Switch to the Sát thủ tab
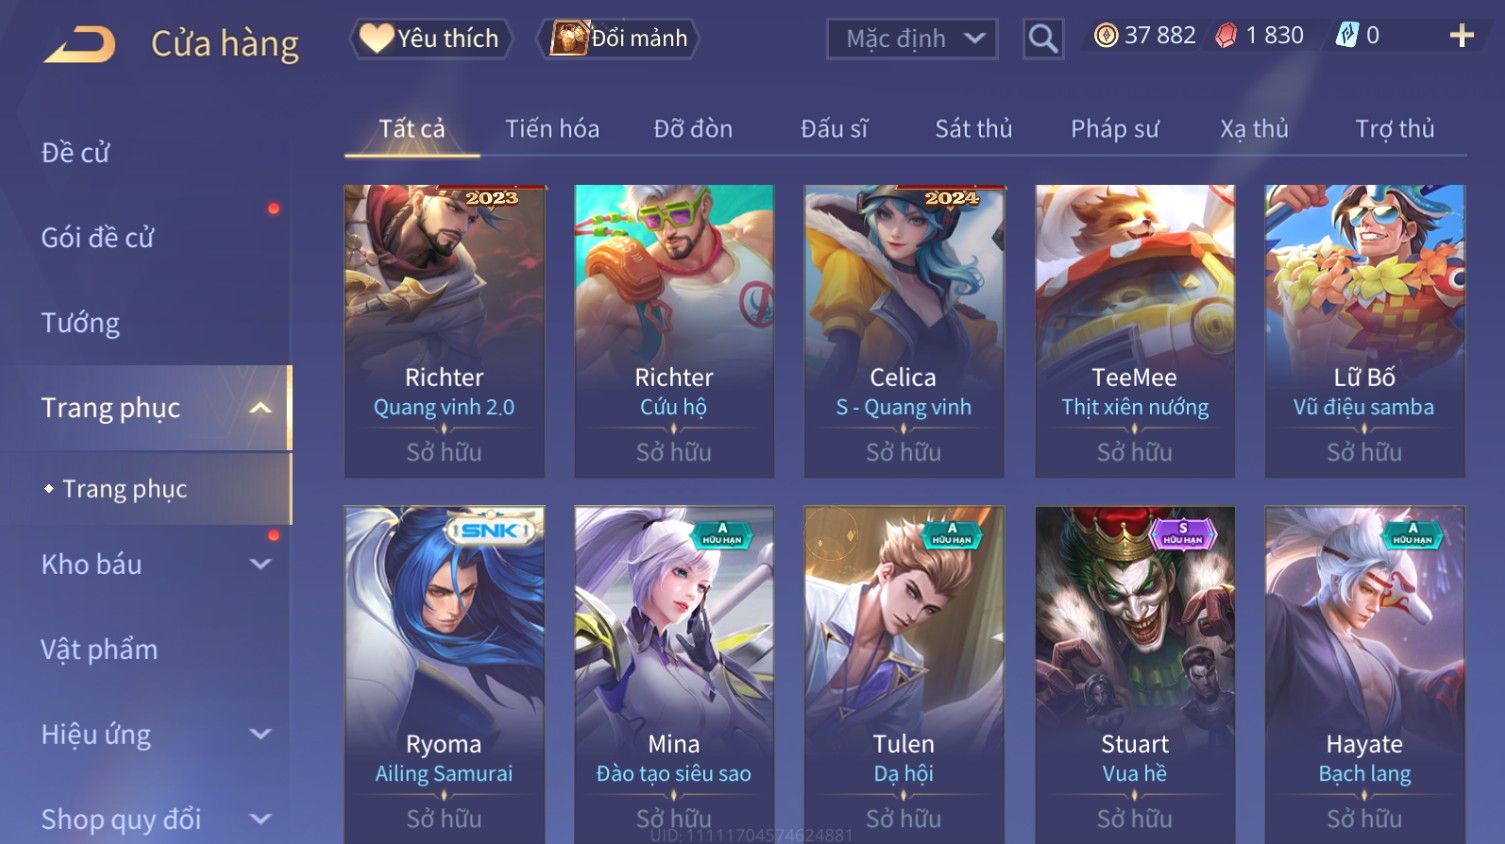 click(x=974, y=129)
